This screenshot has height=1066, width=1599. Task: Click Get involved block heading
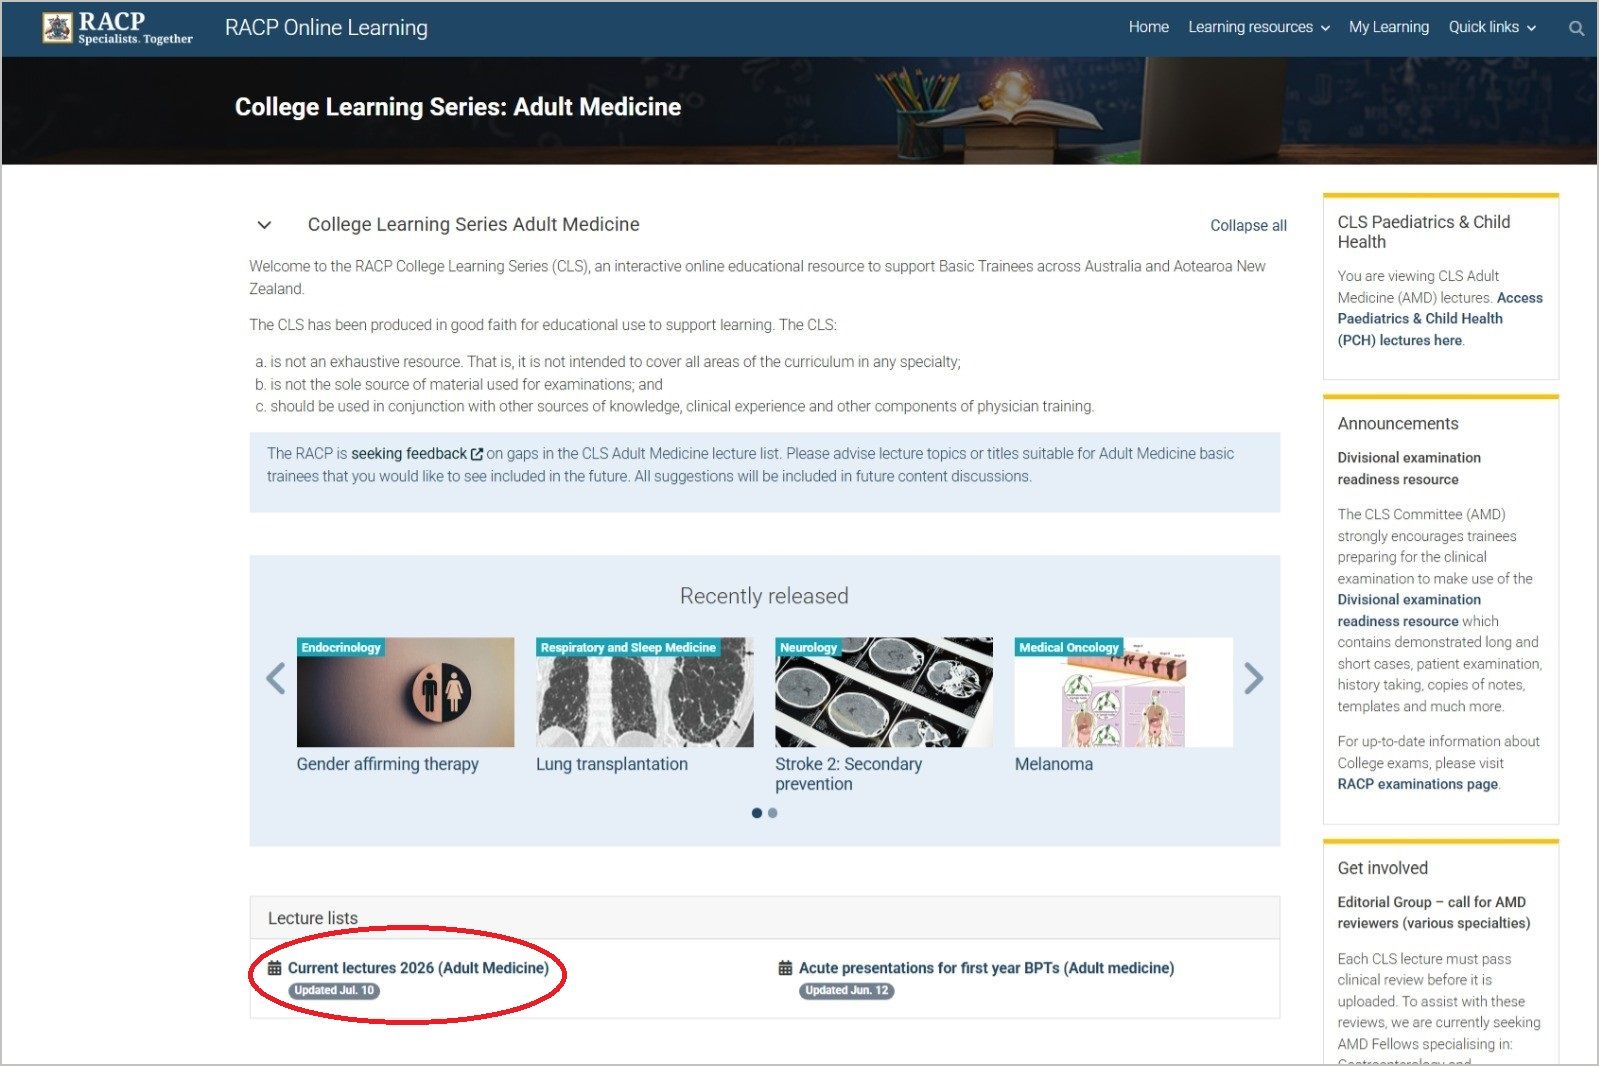point(1383,868)
